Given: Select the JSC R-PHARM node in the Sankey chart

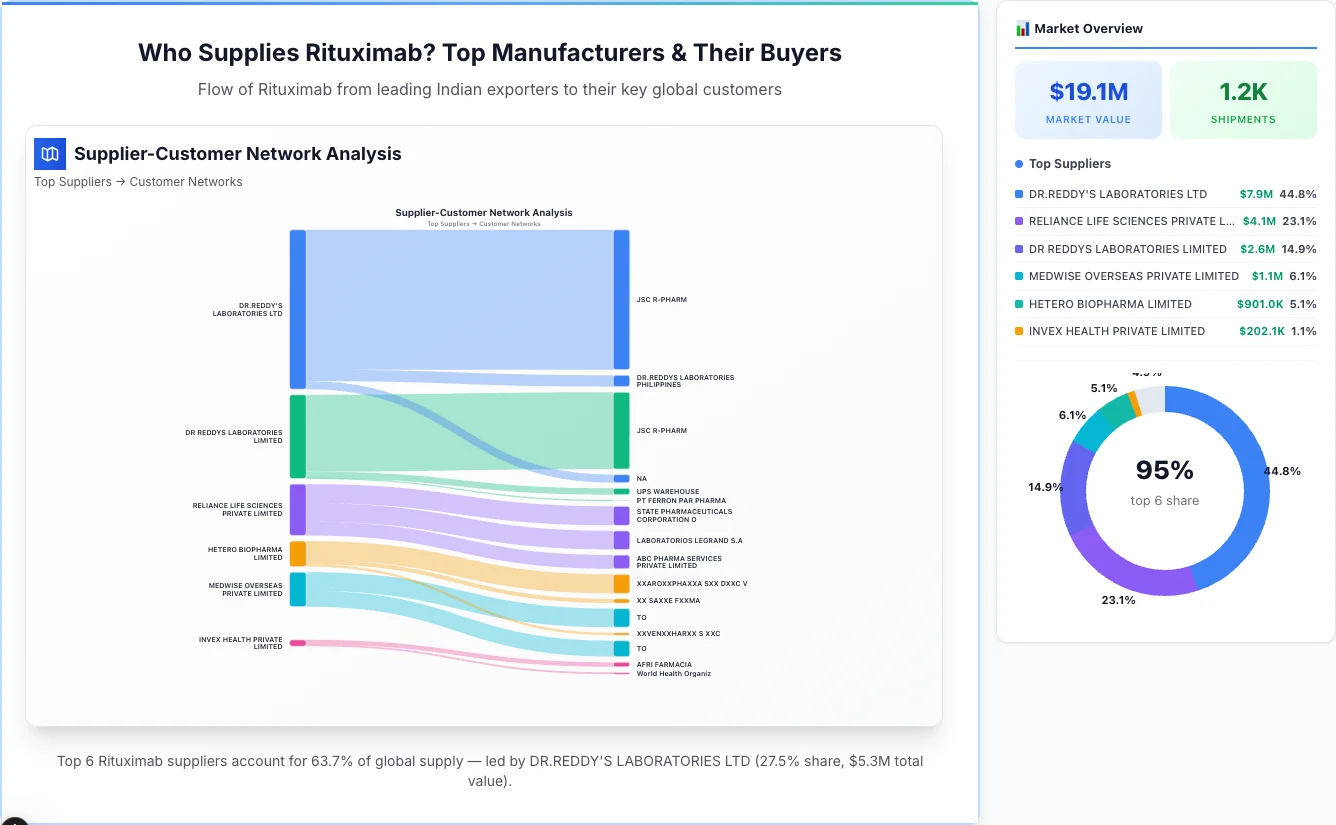Looking at the screenshot, I should 620,299.
